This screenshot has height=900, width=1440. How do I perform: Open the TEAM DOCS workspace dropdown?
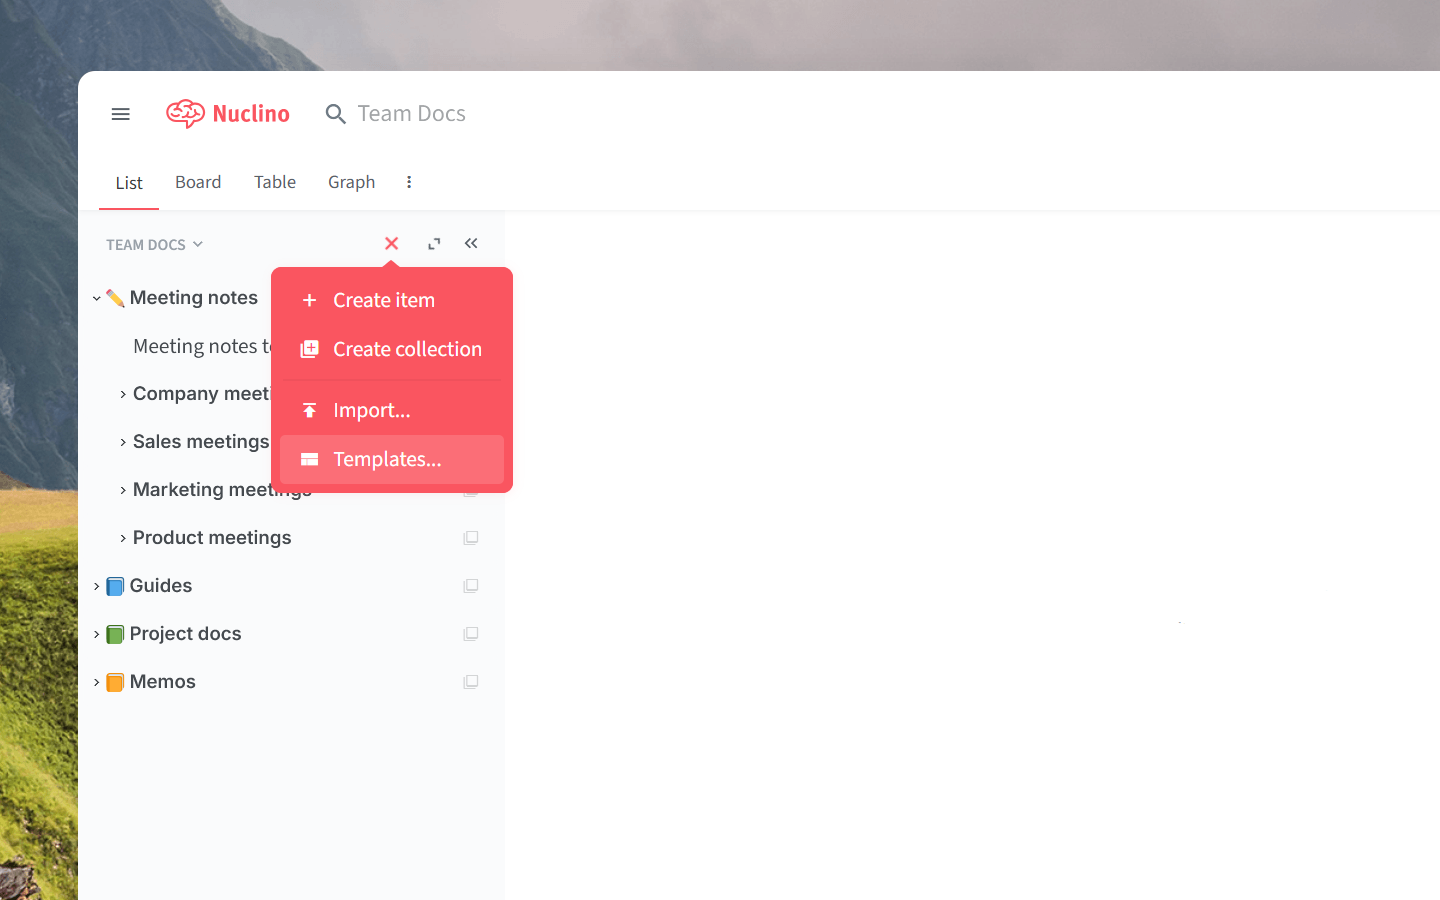(154, 244)
